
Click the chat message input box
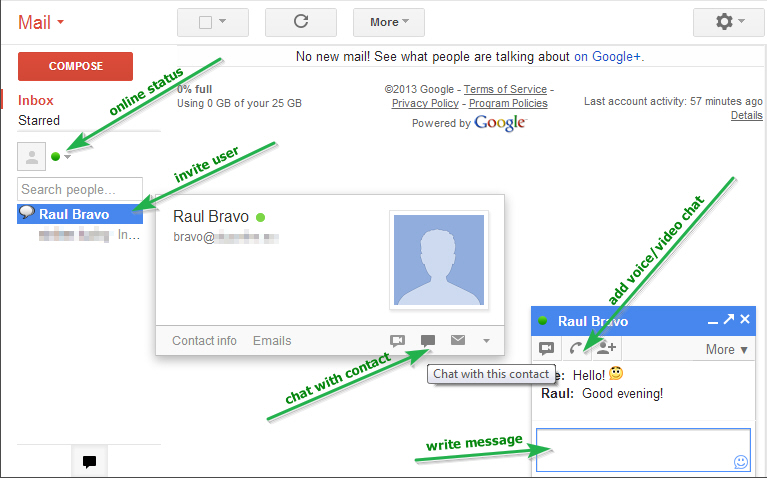coord(643,450)
